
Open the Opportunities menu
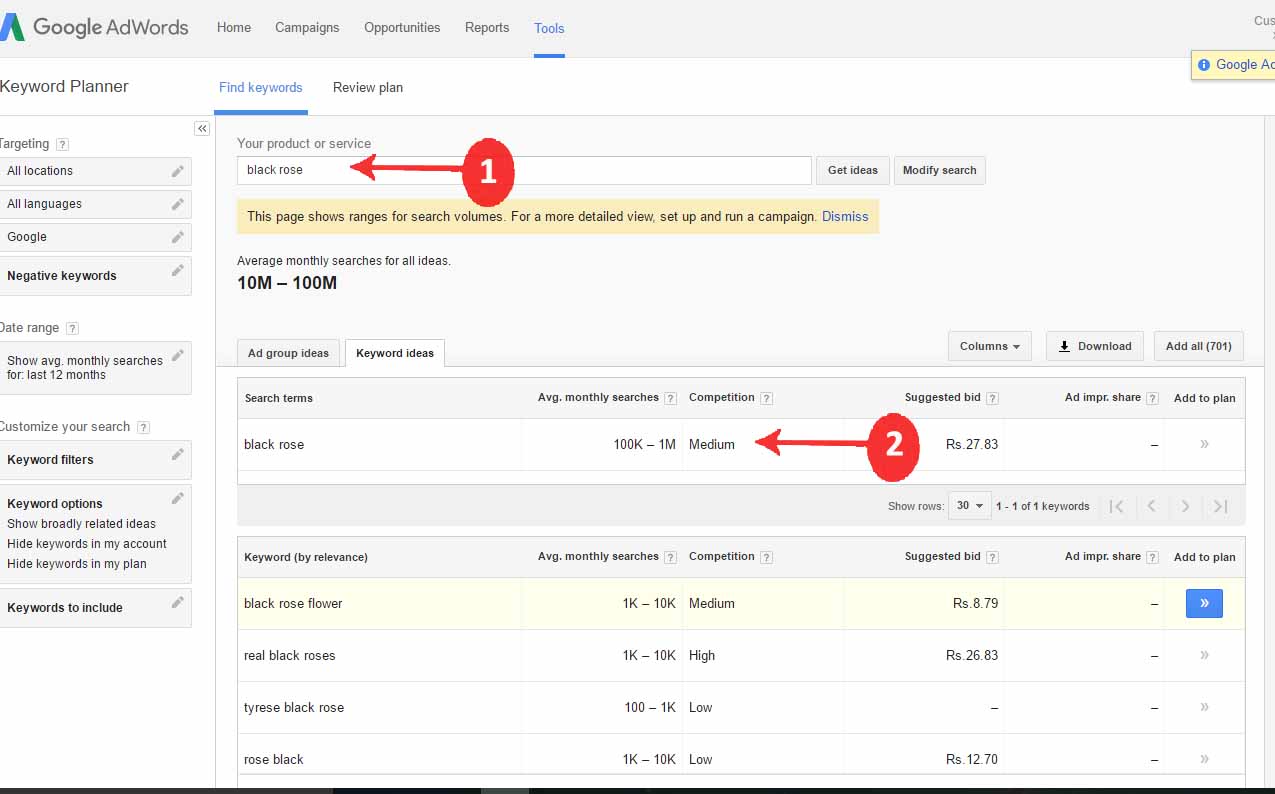click(x=402, y=28)
